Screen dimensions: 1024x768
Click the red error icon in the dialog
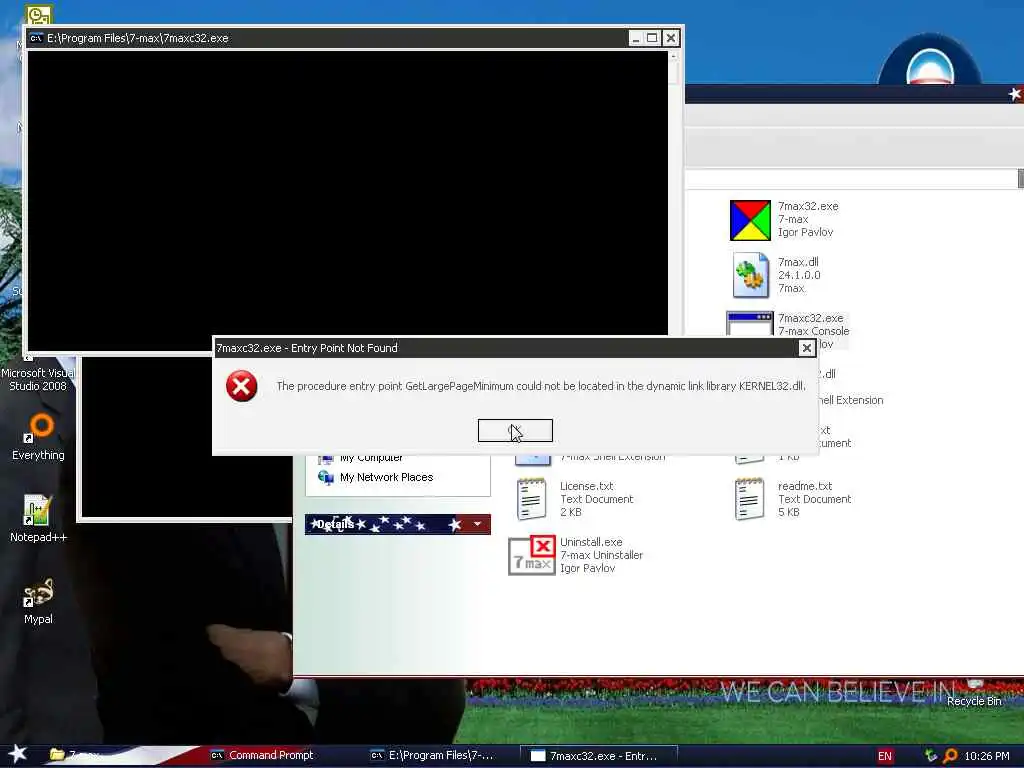point(242,386)
